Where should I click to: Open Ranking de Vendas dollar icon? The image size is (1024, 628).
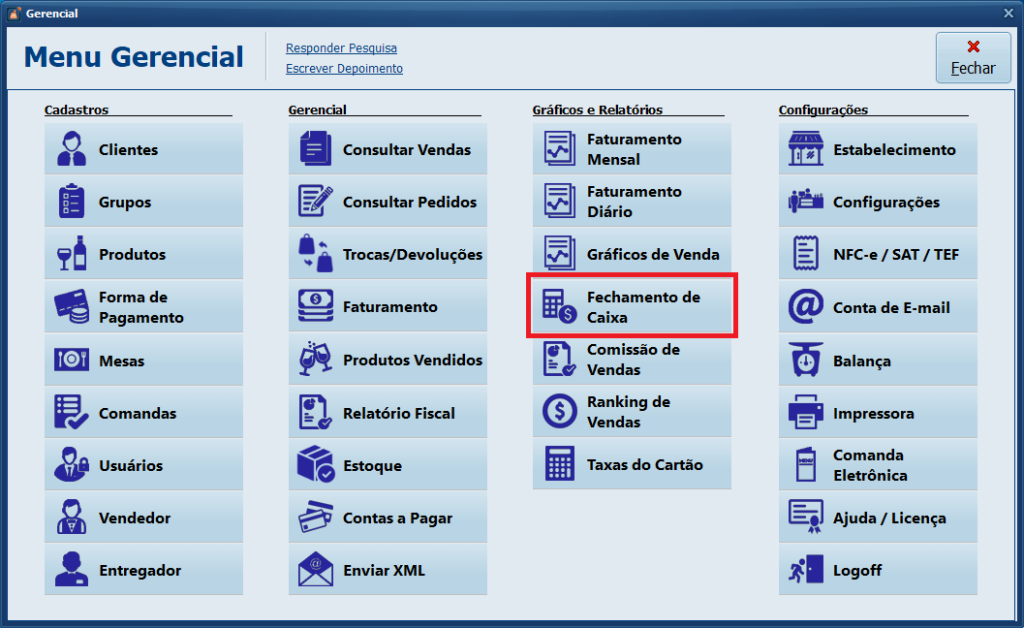(559, 412)
